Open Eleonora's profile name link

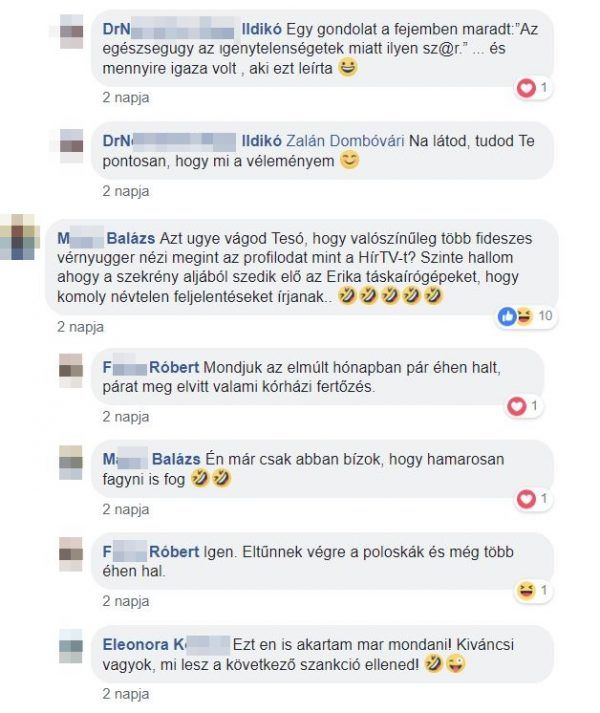pos(166,644)
